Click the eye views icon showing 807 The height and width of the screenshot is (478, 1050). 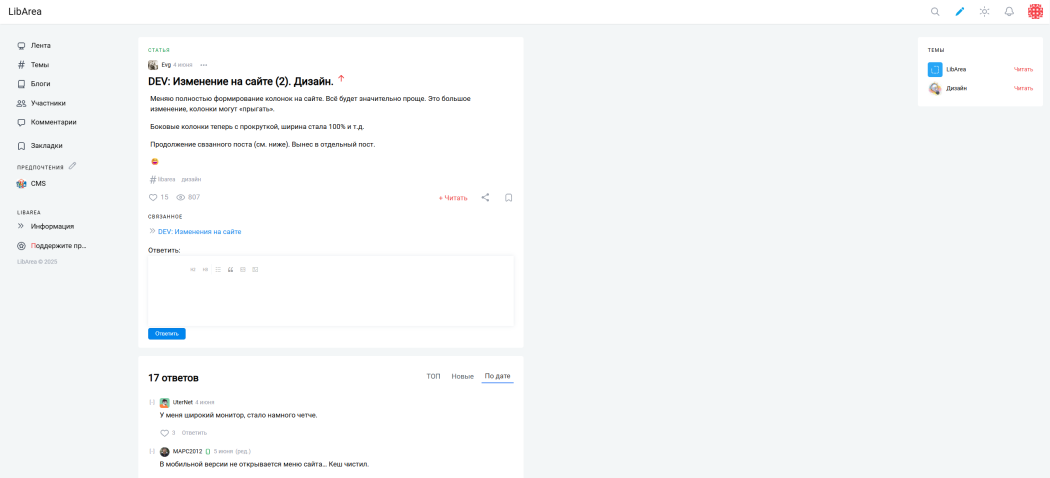click(180, 197)
